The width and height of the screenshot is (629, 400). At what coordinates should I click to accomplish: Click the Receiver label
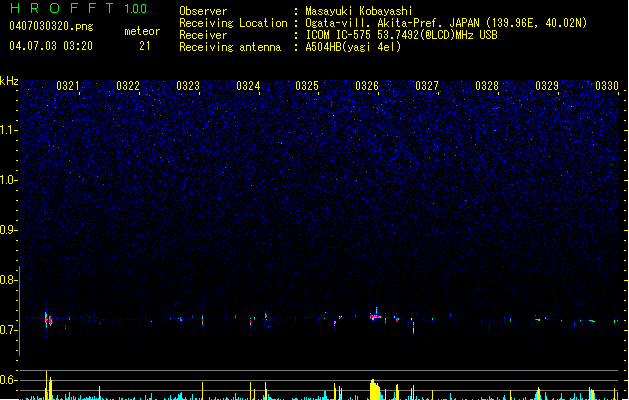coord(203,35)
